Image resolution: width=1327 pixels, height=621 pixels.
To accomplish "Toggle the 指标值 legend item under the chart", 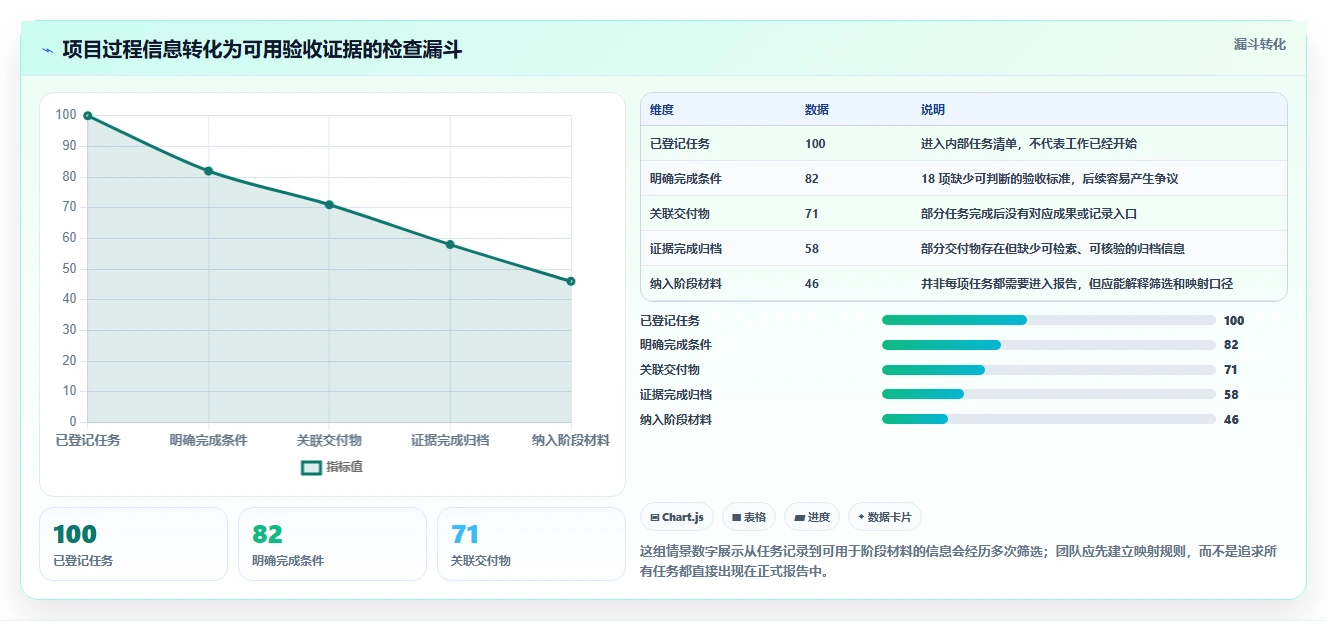I will [332, 467].
